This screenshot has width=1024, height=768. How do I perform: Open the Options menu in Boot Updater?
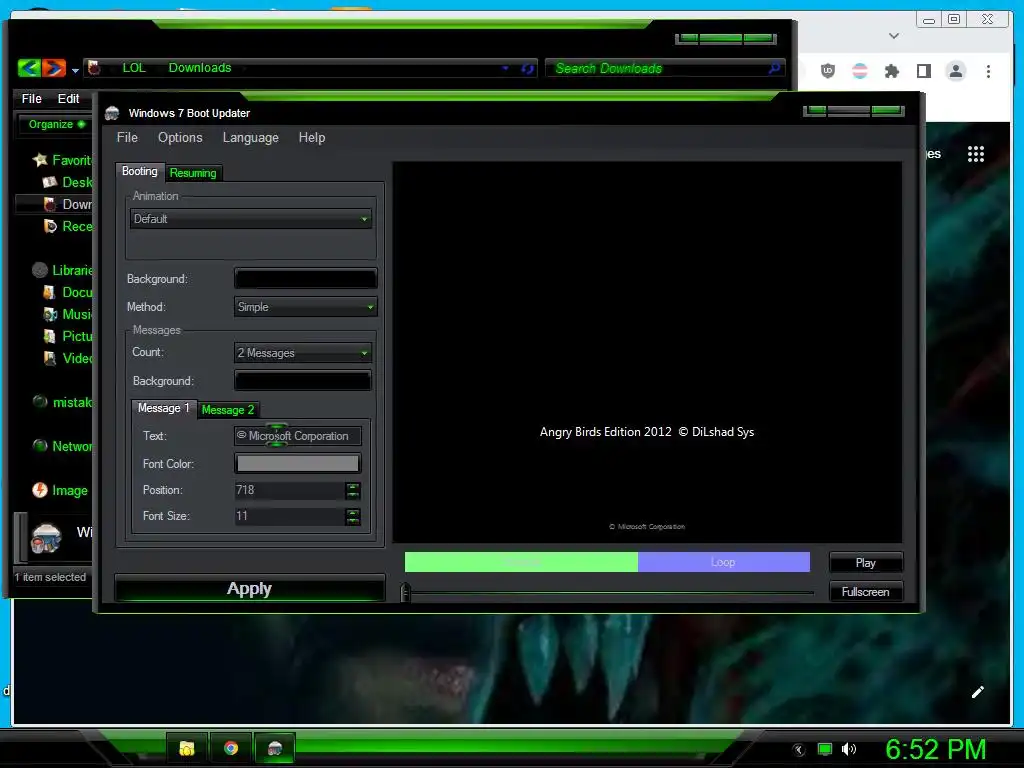(180, 138)
